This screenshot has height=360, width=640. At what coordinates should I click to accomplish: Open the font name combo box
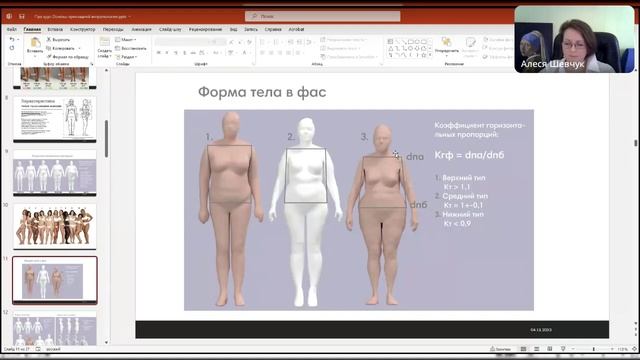pos(182,42)
